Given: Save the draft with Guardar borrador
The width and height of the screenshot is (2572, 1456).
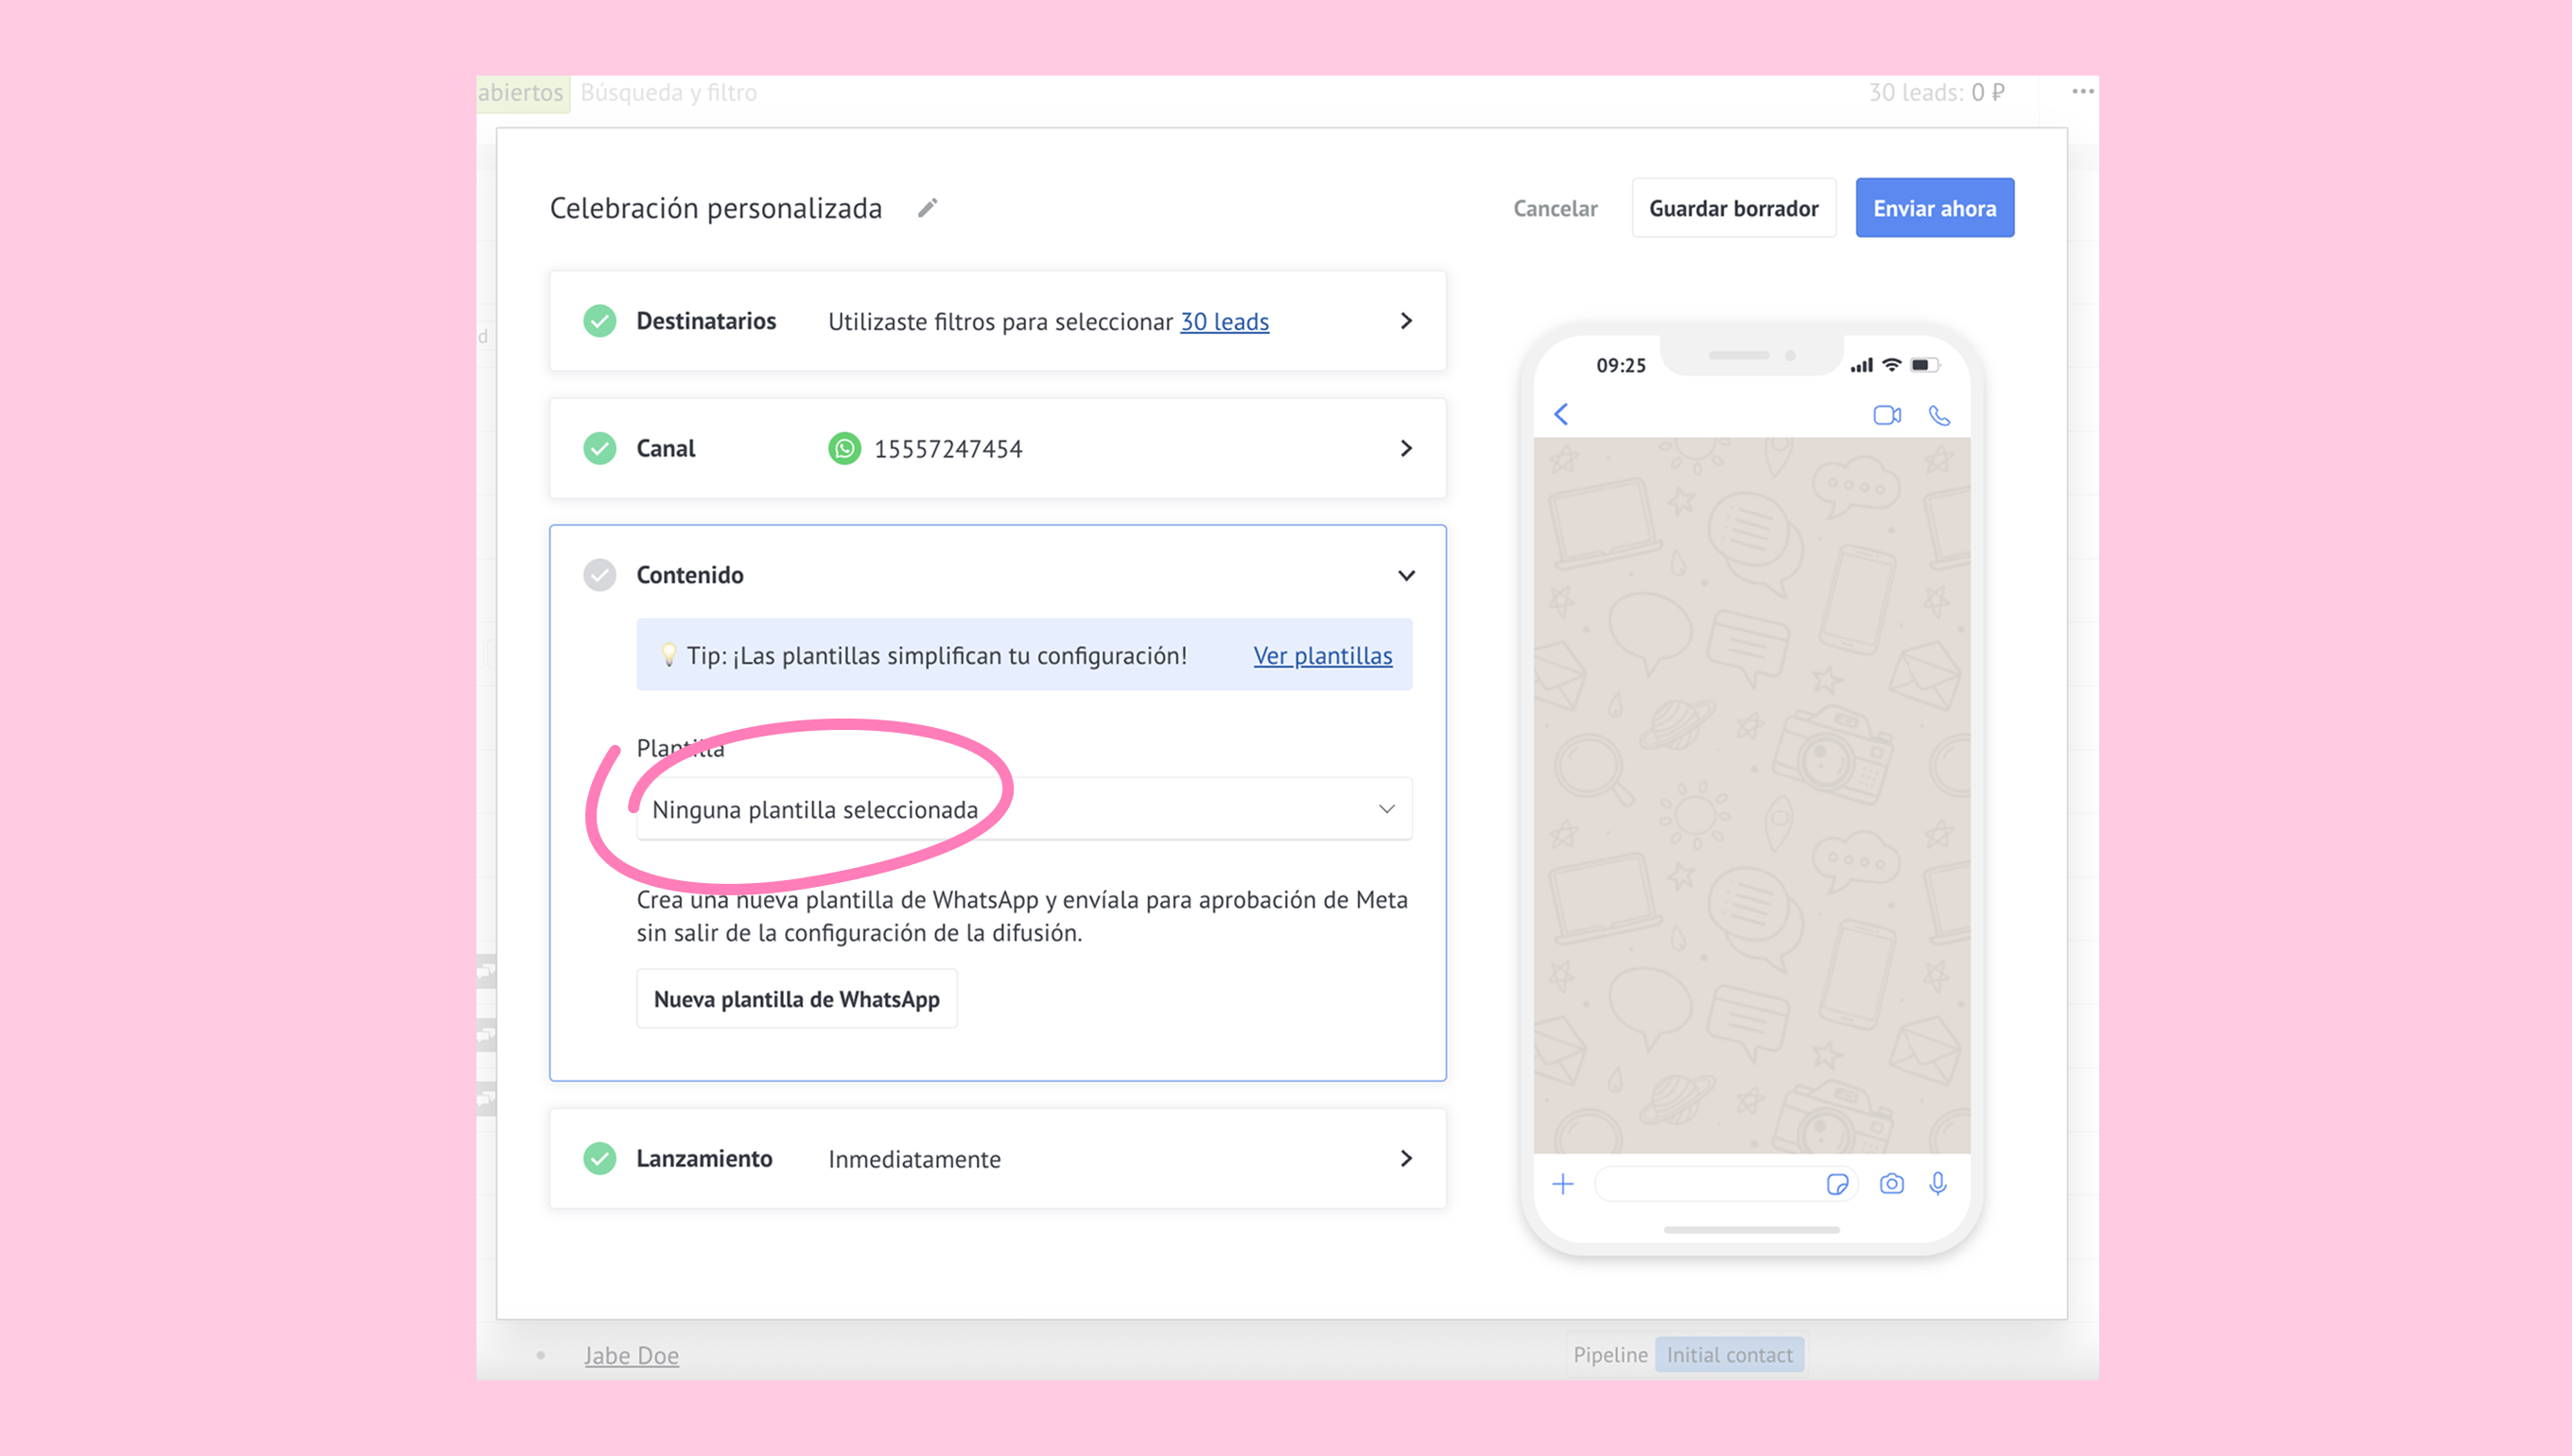Looking at the screenshot, I should [1733, 208].
